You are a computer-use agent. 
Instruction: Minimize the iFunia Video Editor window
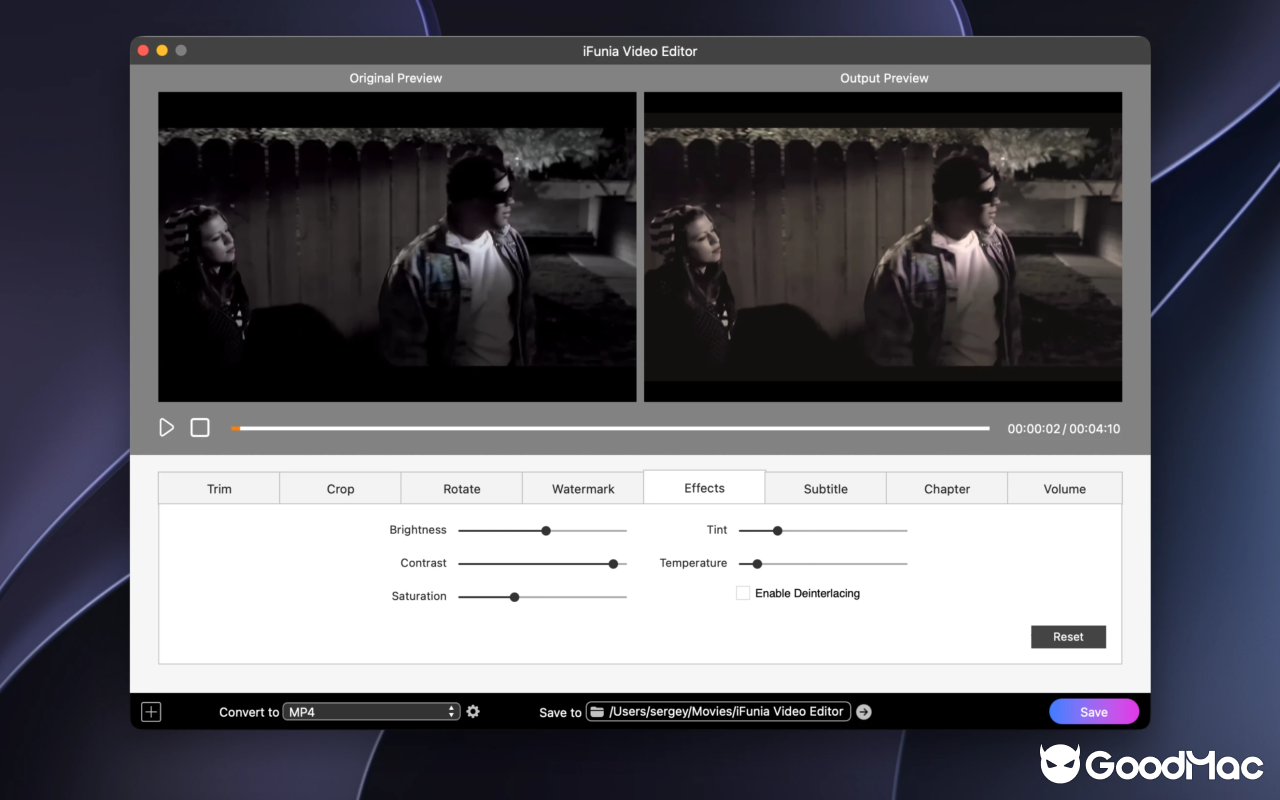pyautogui.click(x=162, y=50)
